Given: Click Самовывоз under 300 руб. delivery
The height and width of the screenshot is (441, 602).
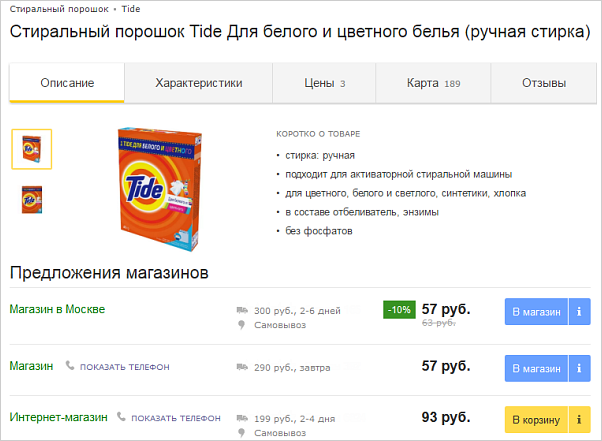Looking at the screenshot, I should point(280,325).
